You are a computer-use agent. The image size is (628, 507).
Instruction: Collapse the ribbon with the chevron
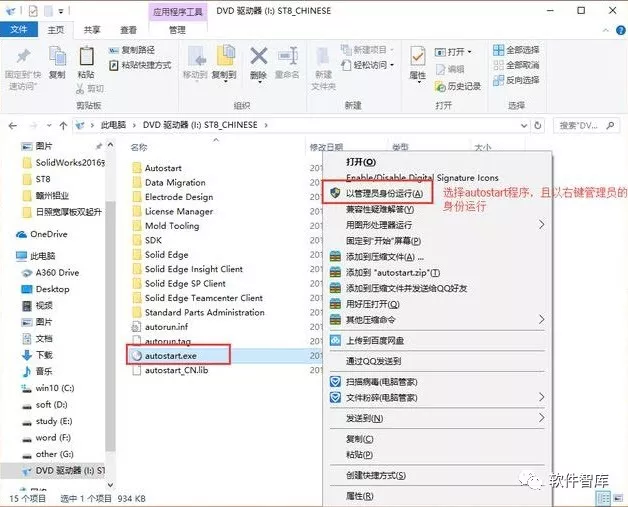pos(605,30)
